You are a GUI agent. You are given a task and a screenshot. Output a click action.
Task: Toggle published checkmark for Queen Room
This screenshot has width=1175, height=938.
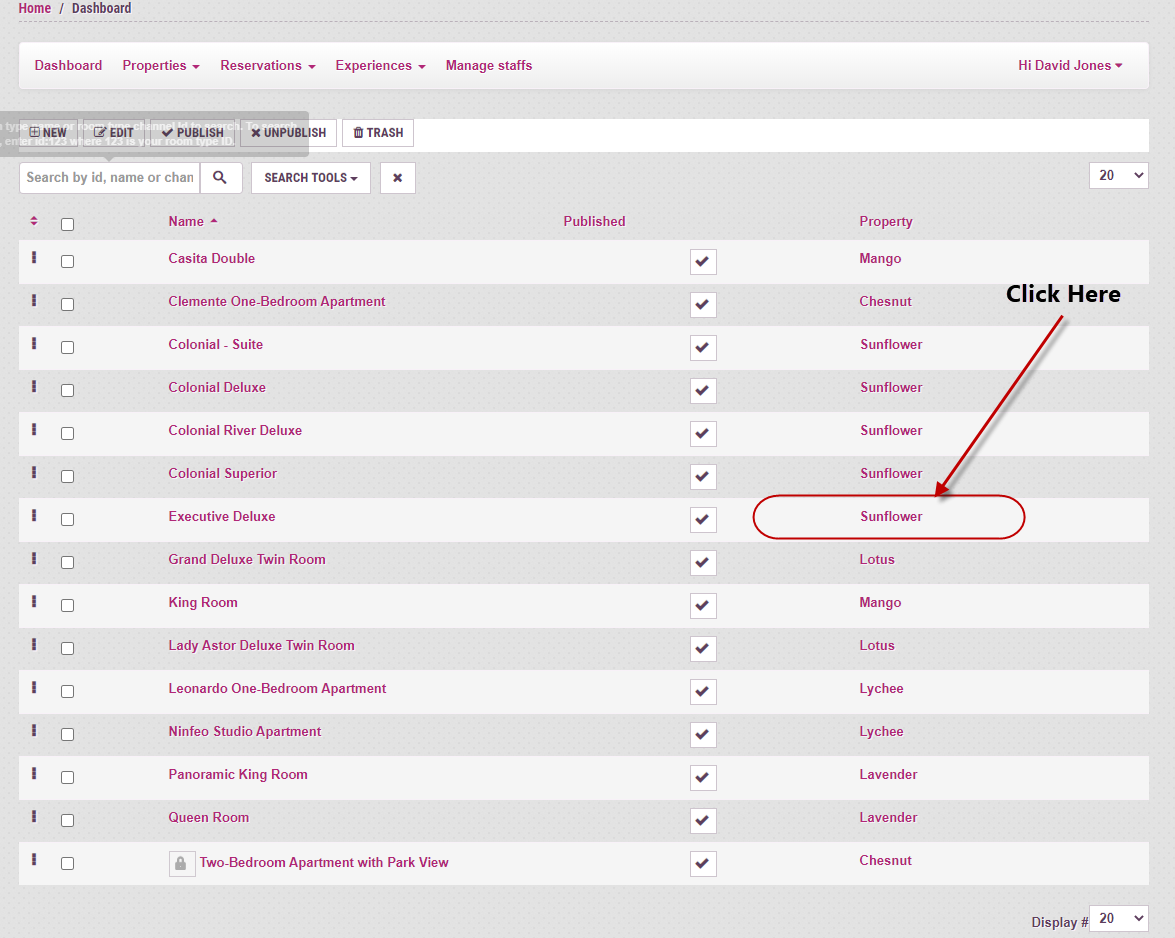click(x=703, y=821)
